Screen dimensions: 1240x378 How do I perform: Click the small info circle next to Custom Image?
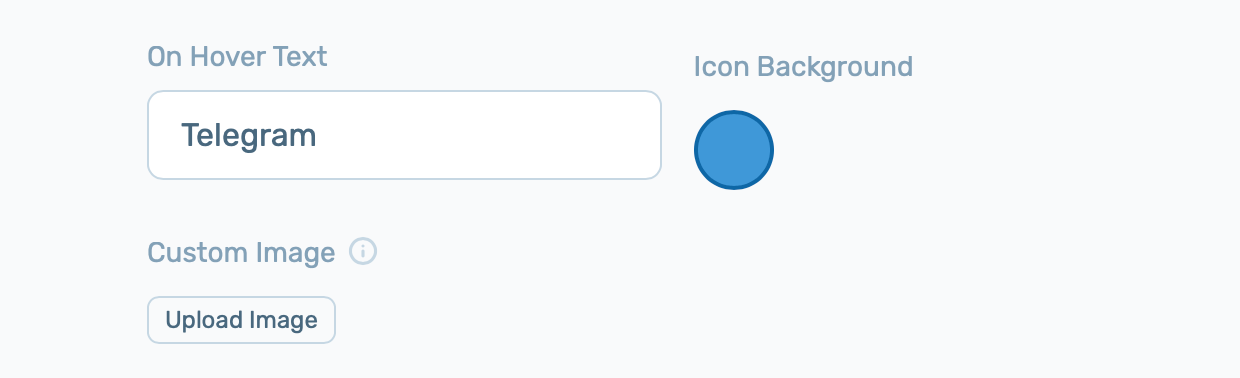click(363, 252)
